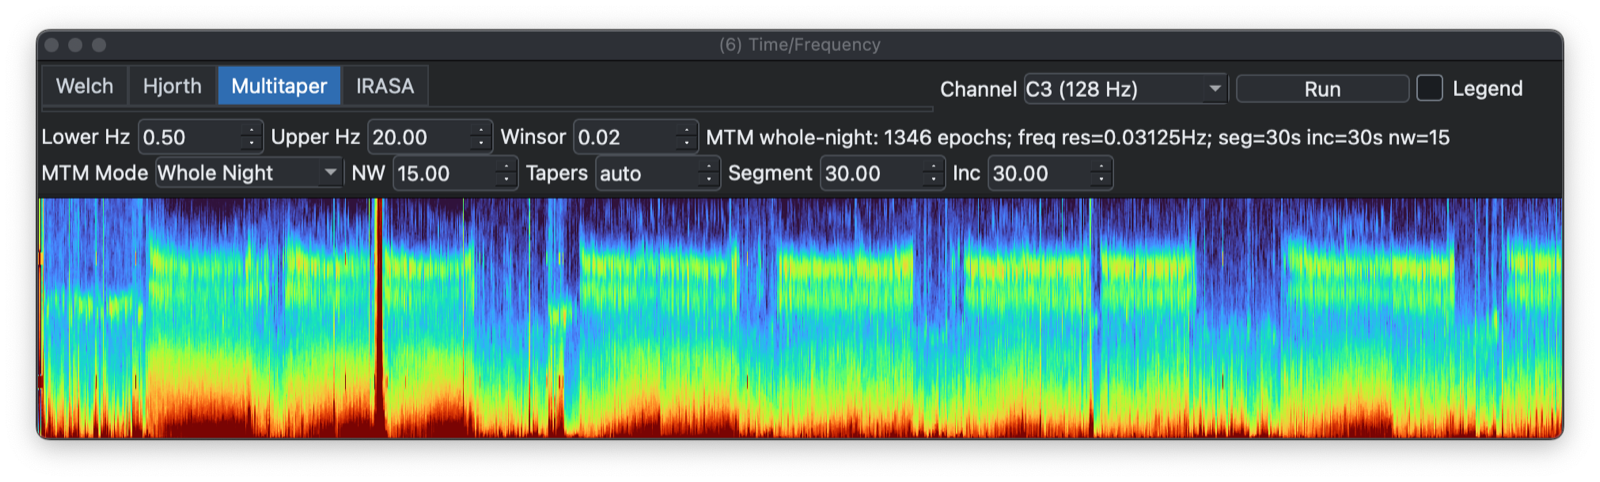Increment the Tapers stepper up arrow
The image size is (1600, 482).
tap(709, 166)
